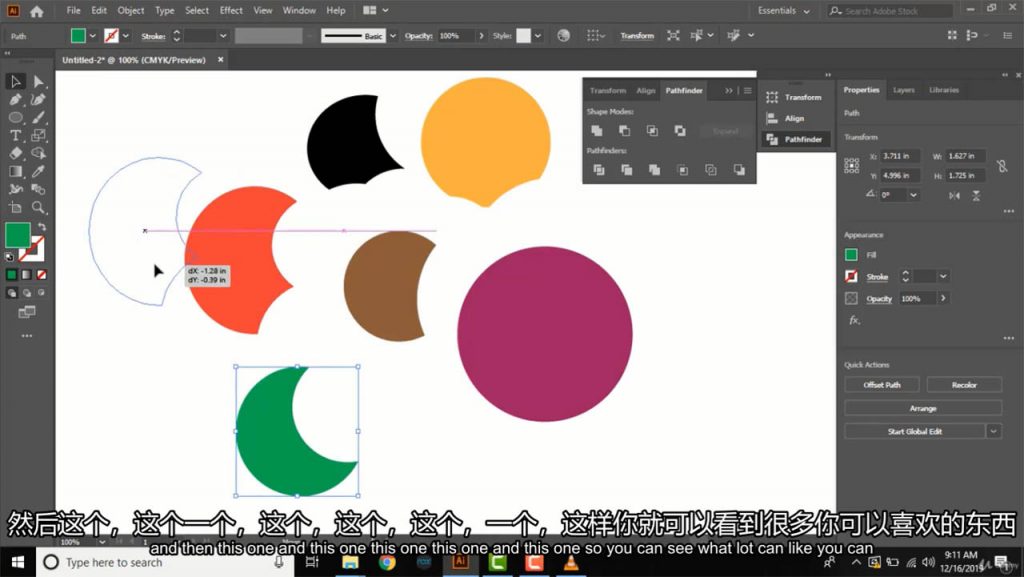Open the fx effects menu in Appearance
This screenshot has height=577, width=1024.
pyautogui.click(x=854, y=320)
